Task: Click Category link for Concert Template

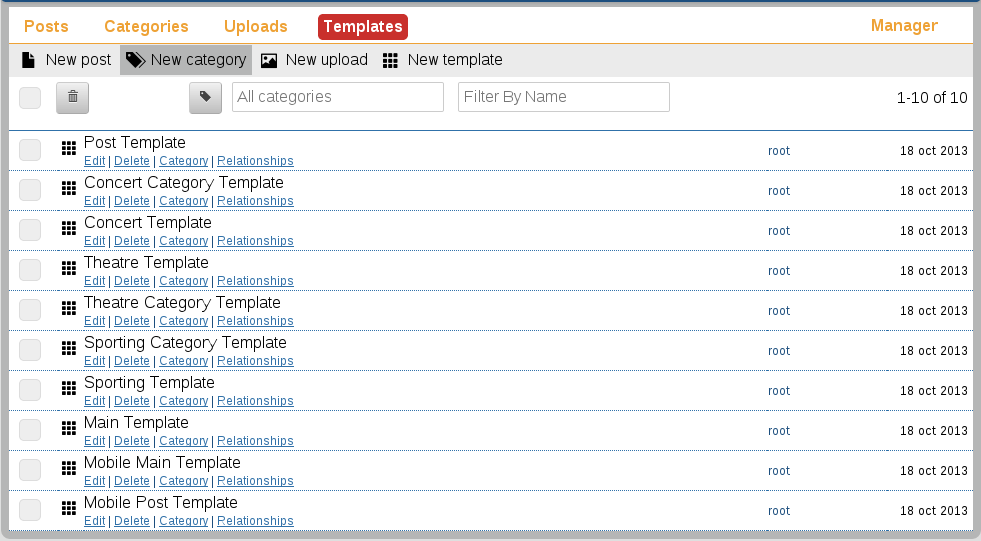Action: (183, 241)
